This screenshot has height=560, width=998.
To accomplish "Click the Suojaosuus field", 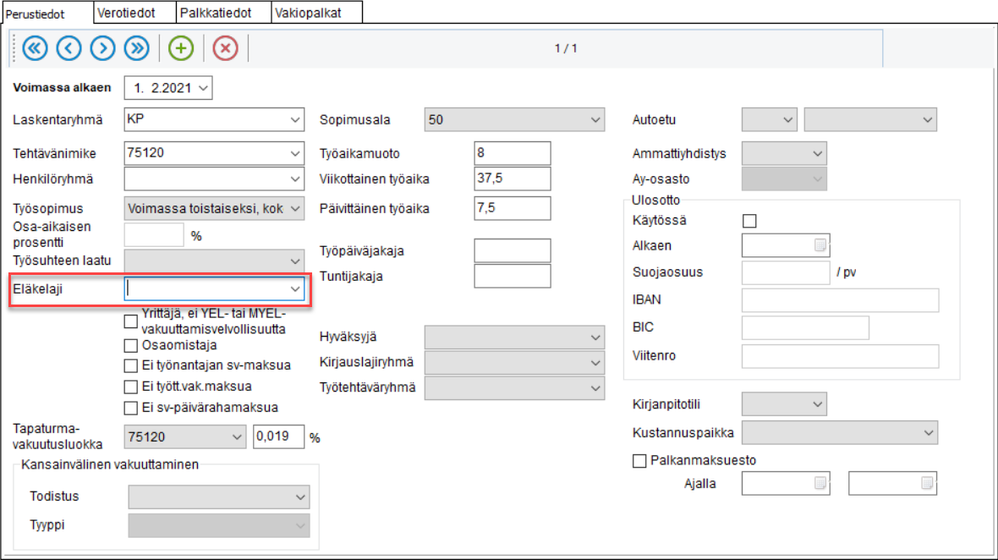I will 786,272.
